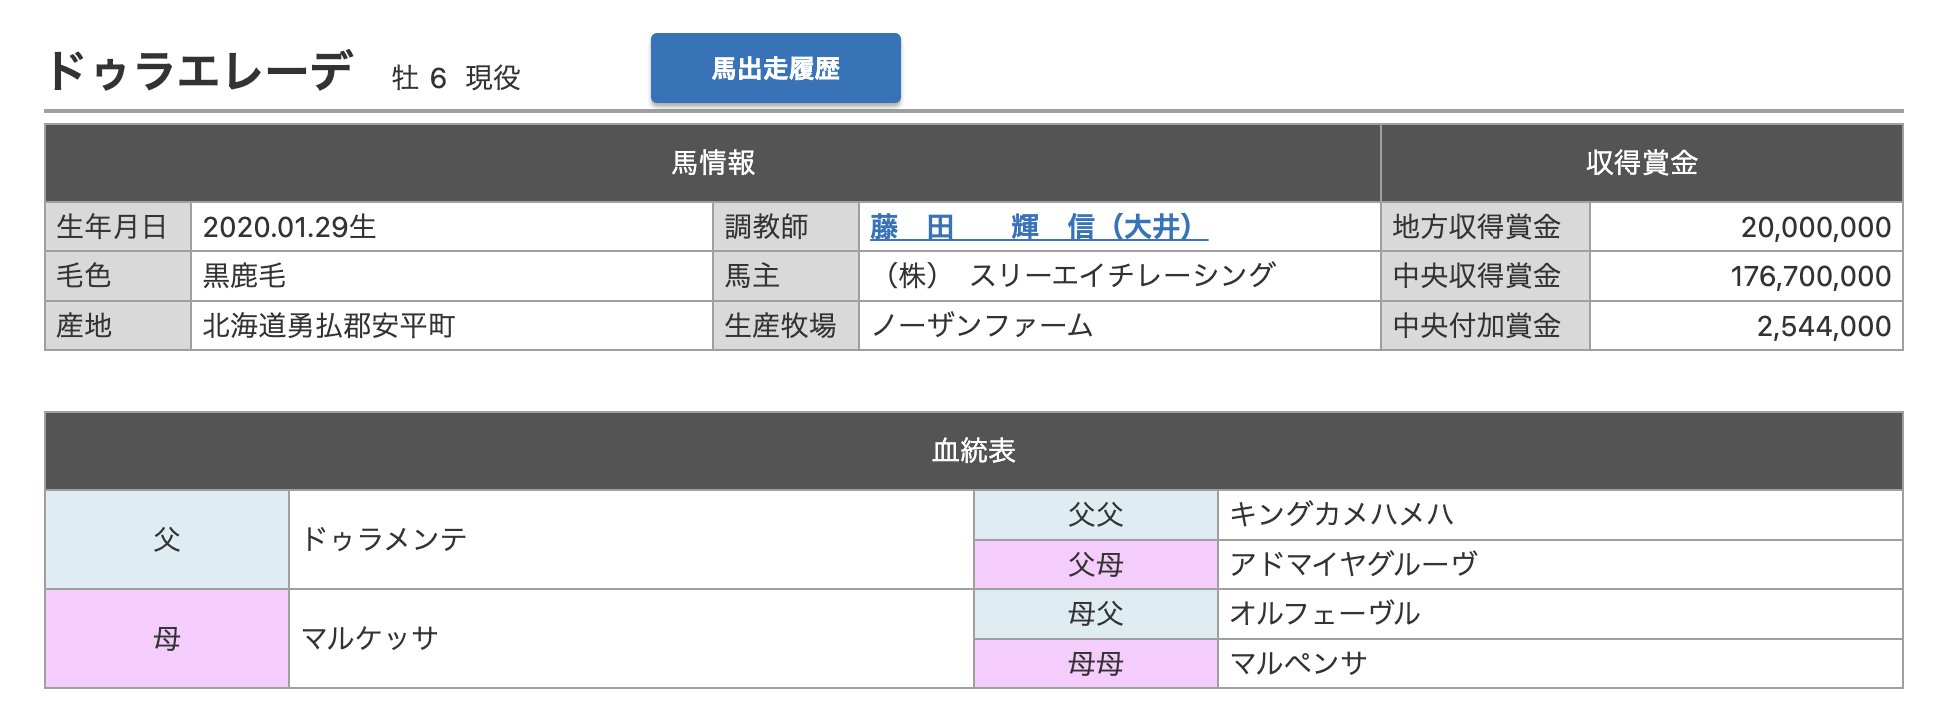Click sire name ドゥラメンテ
The width and height of the screenshot is (1940, 728).
coord(384,539)
